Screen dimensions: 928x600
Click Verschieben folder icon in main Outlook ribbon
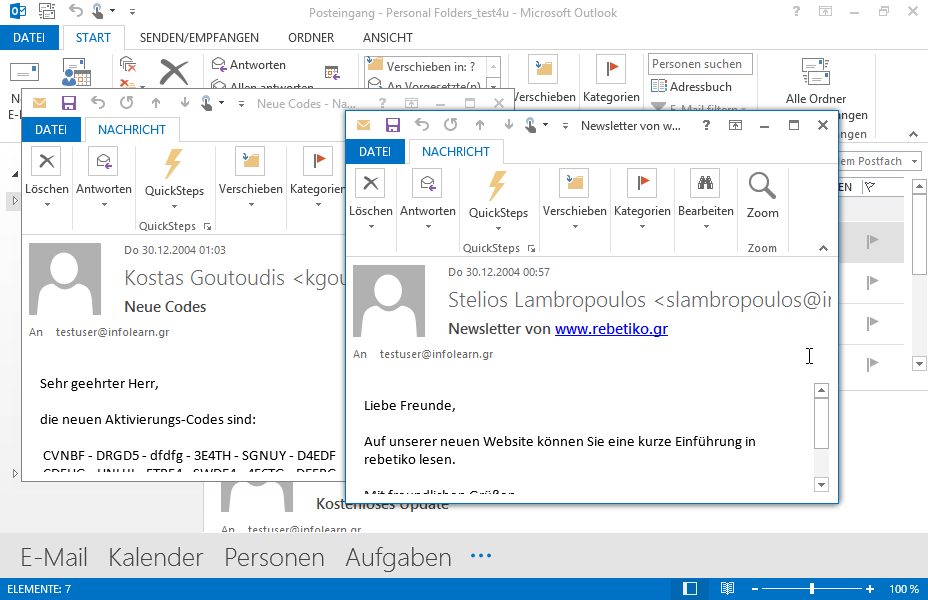[x=543, y=69]
